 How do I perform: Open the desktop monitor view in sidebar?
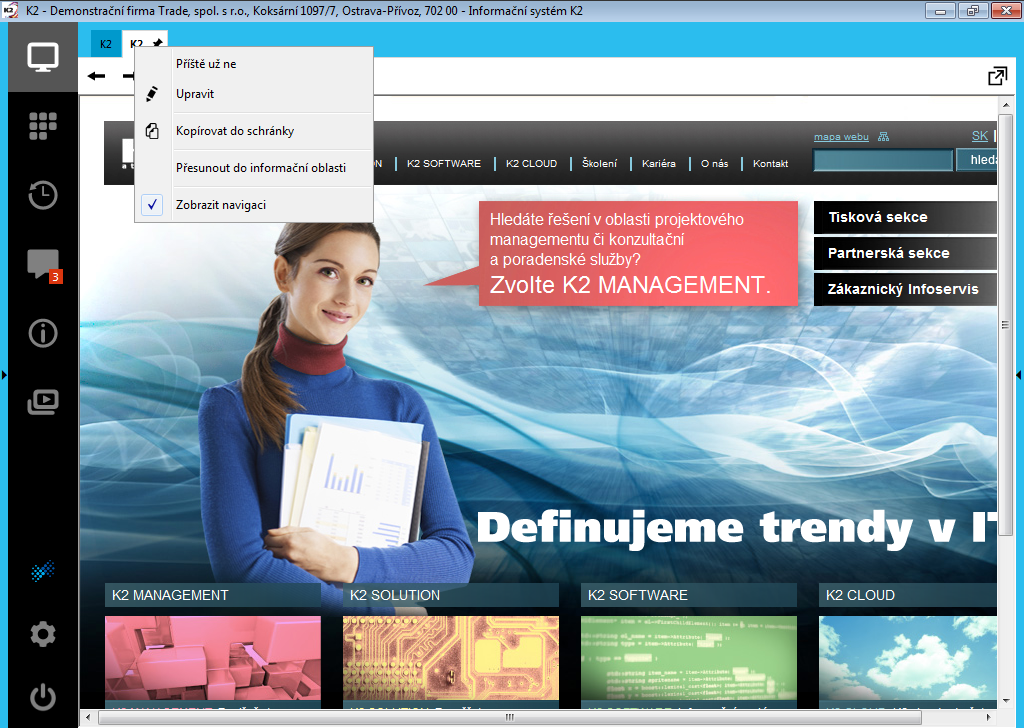(x=42, y=57)
